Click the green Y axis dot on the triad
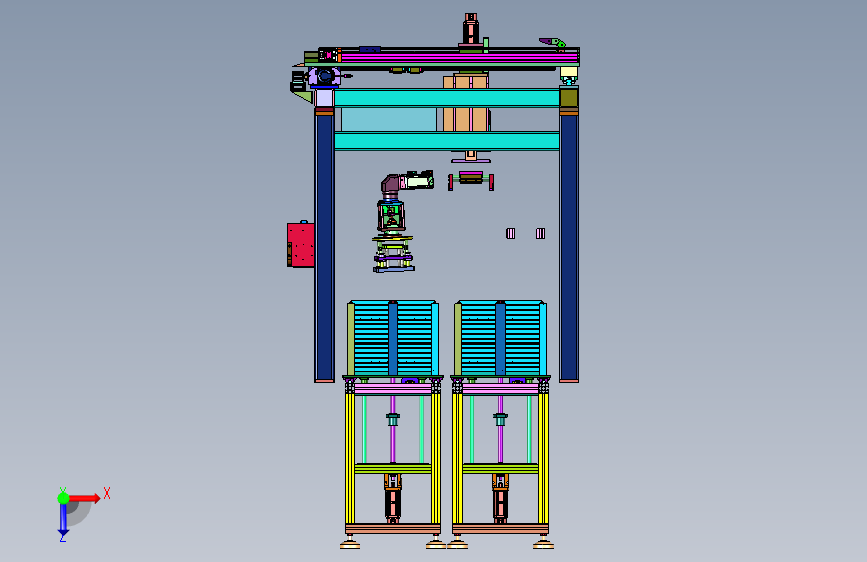Image resolution: width=867 pixels, height=562 pixels. click(x=63, y=498)
